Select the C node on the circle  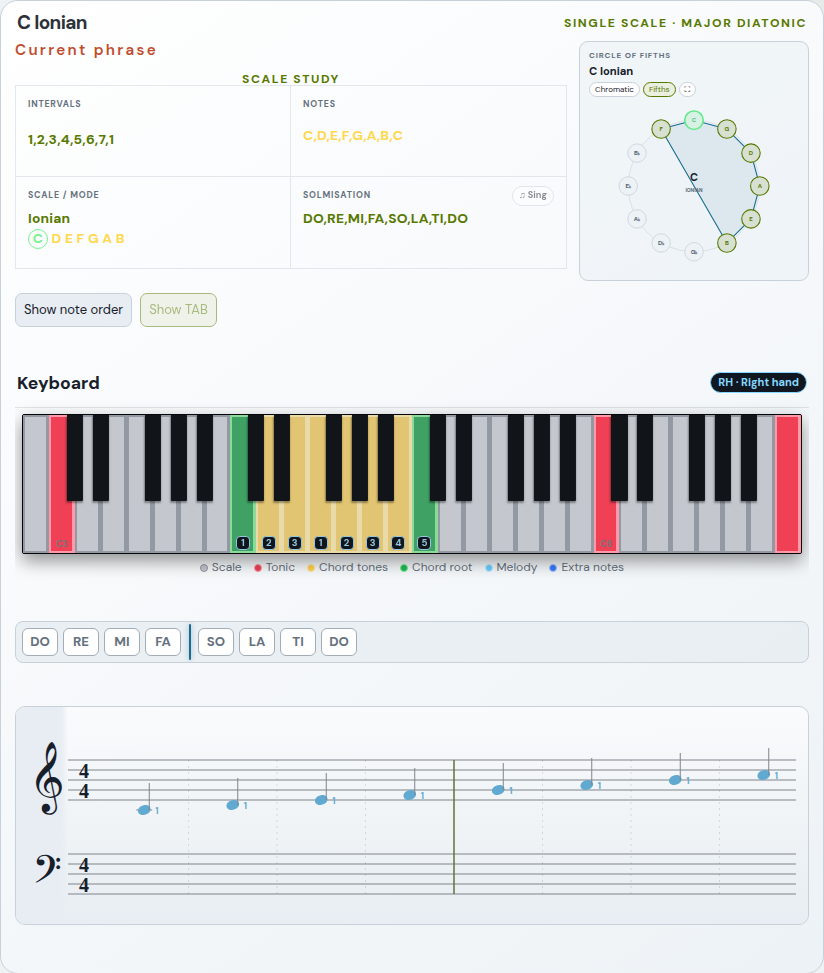click(x=694, y=120)
